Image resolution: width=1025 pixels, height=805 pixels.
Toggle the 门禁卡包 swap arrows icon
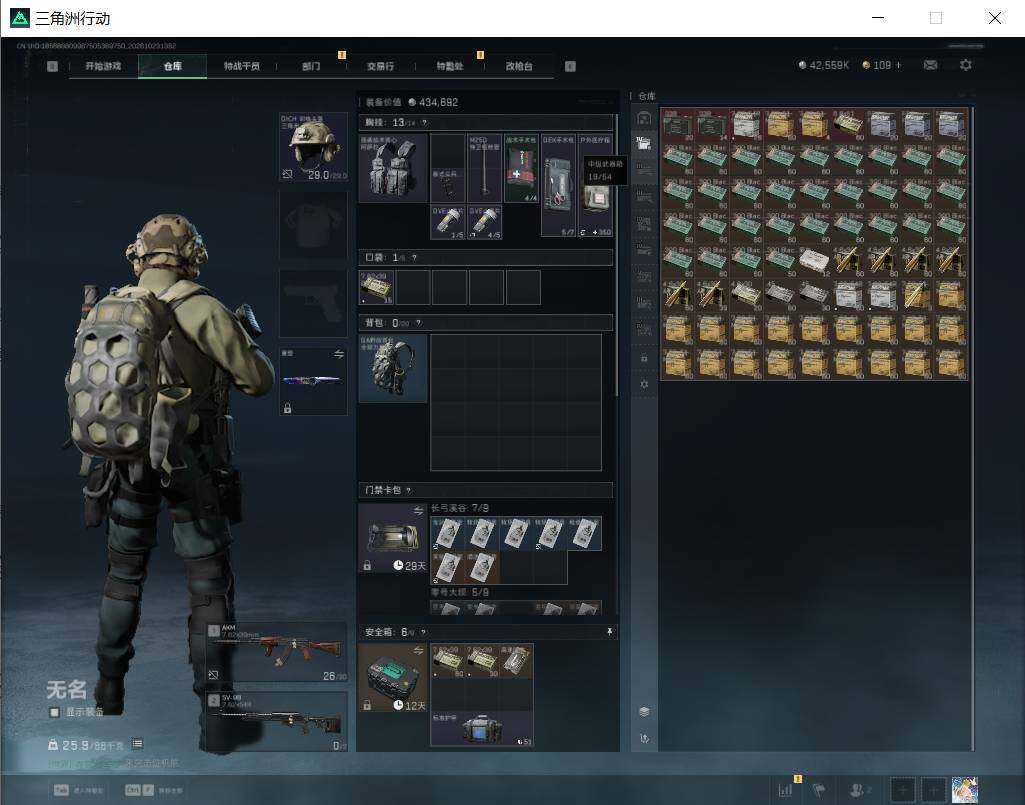418,511
